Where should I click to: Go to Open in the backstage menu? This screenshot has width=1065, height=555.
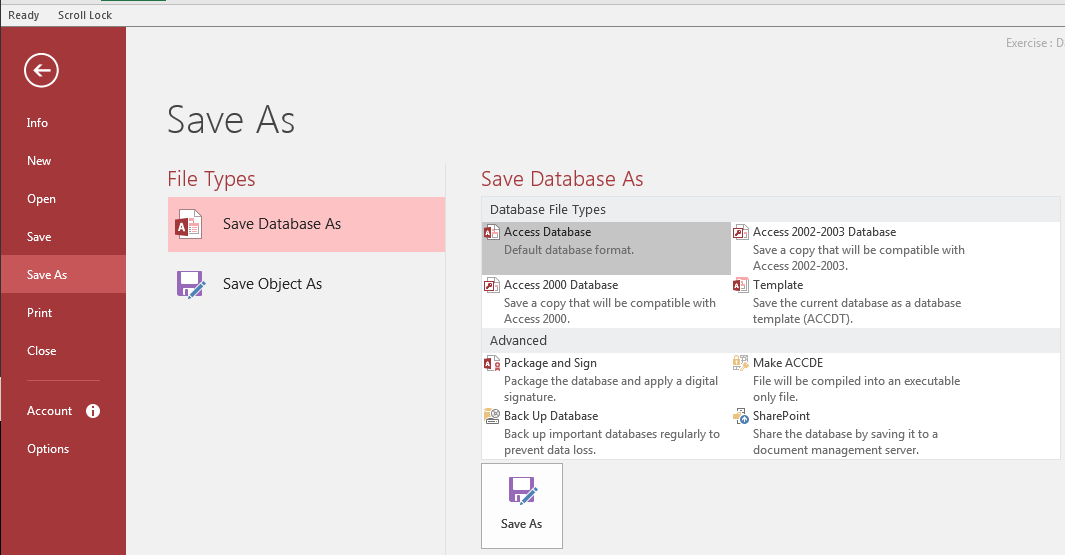63,199
